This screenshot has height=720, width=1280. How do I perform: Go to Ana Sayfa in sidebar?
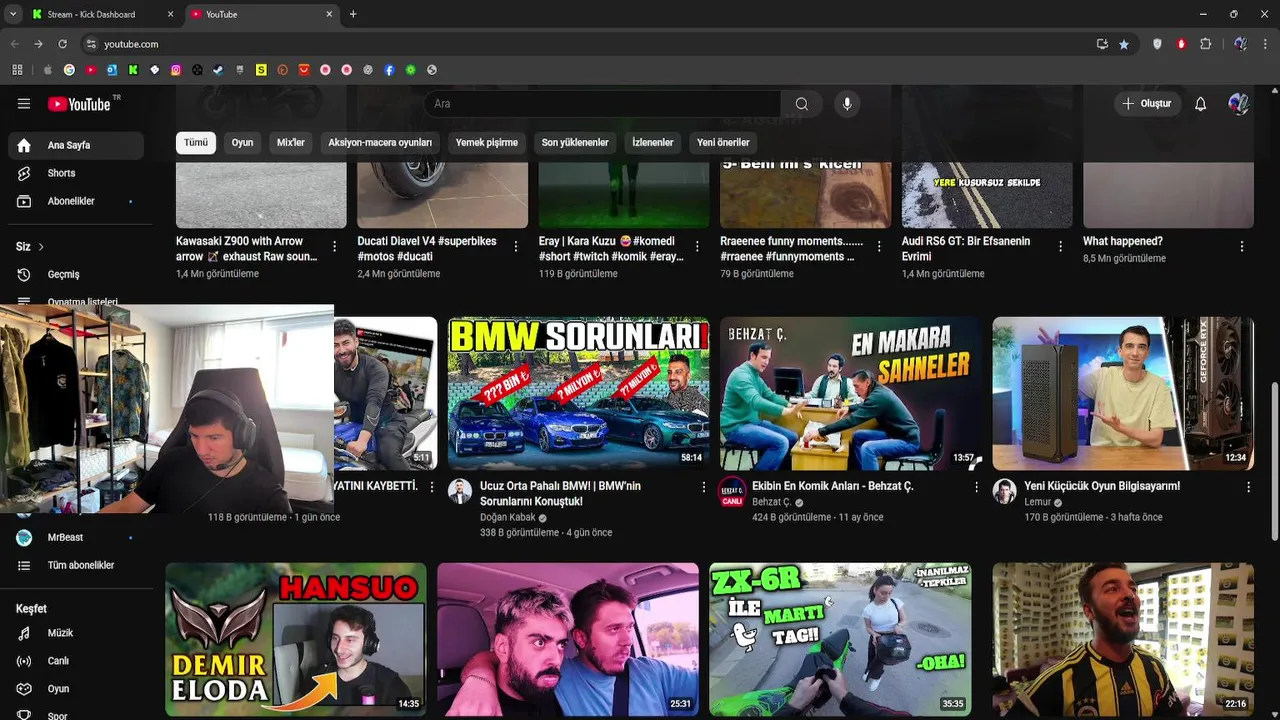pyautogui.click(x=76, y=145)
